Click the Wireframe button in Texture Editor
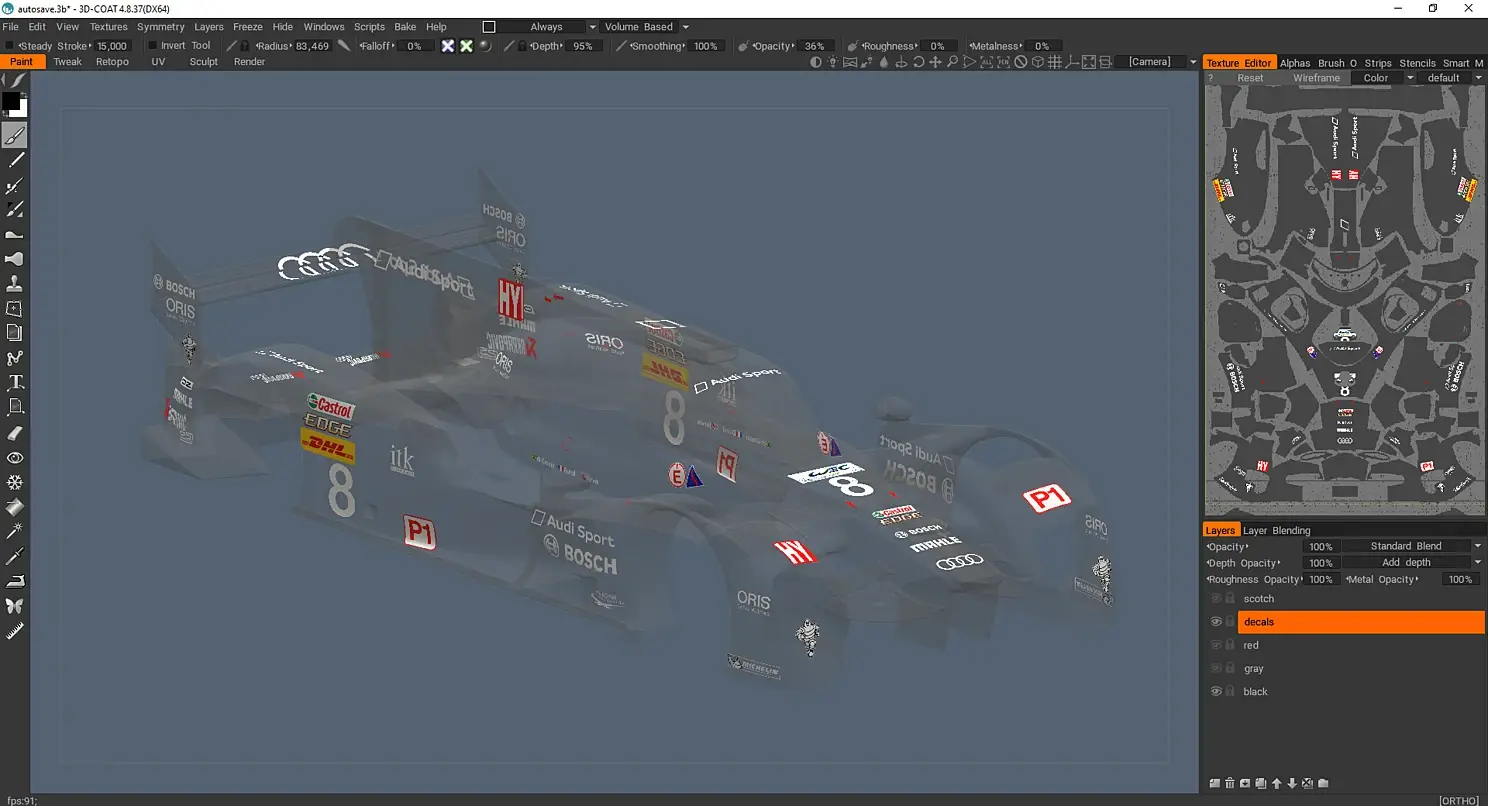 (x=1316, y=78)
